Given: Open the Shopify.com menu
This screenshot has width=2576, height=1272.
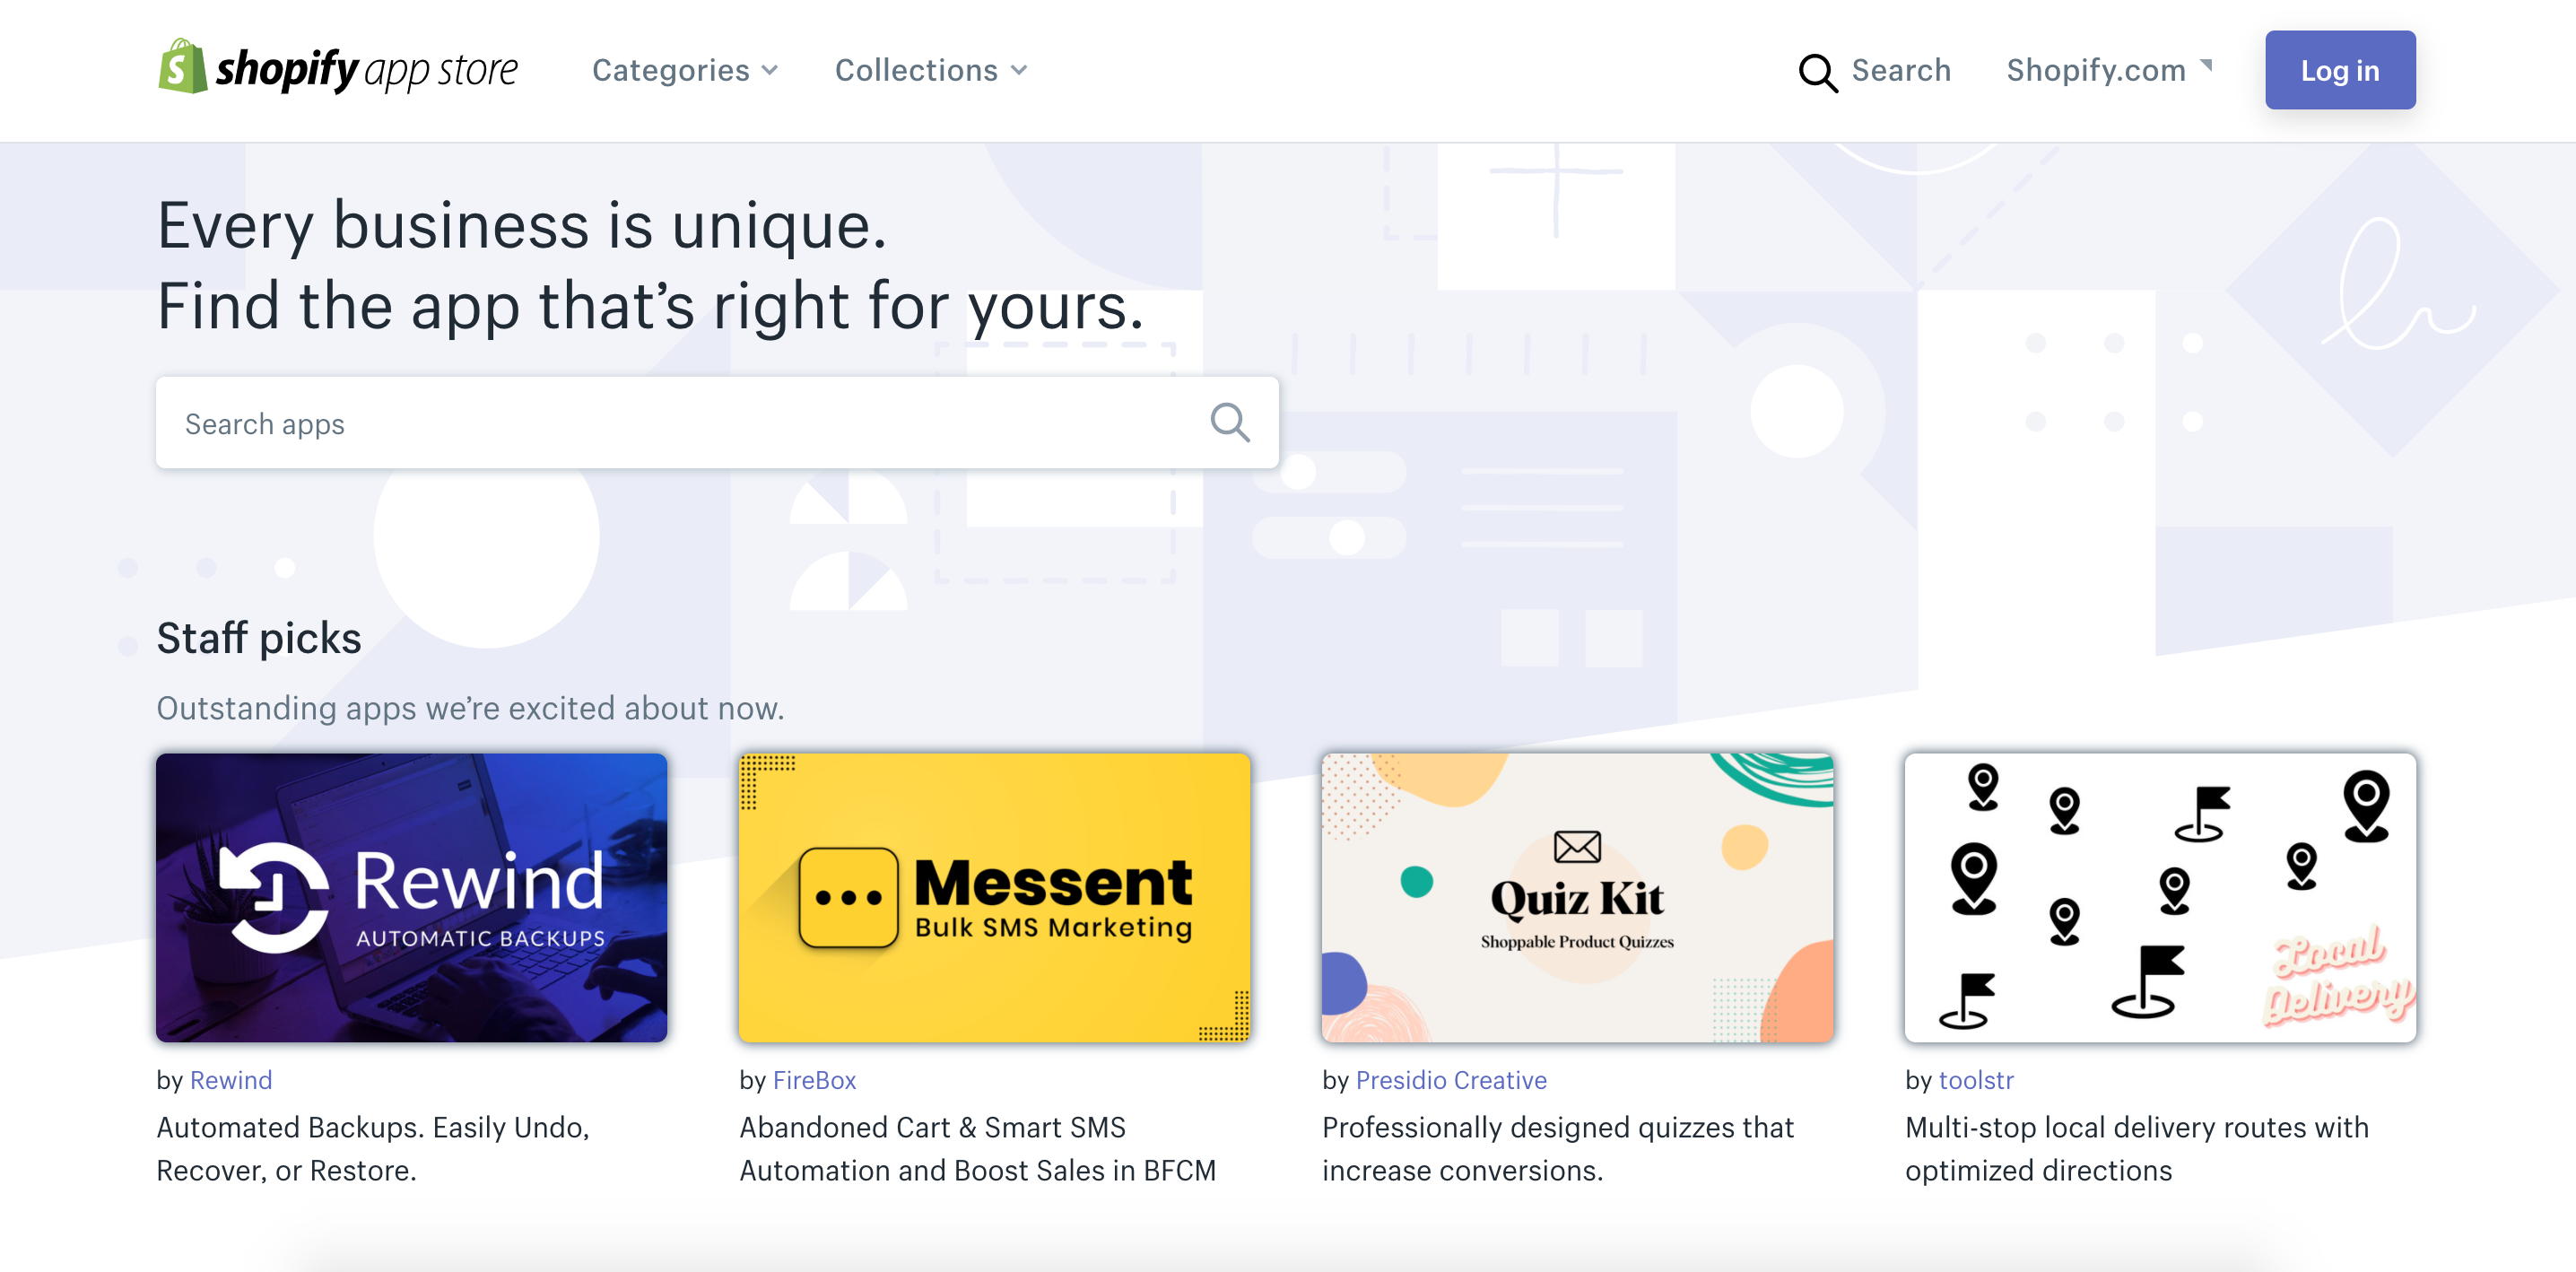Looking at the screenshot, I should [2095, 70].
